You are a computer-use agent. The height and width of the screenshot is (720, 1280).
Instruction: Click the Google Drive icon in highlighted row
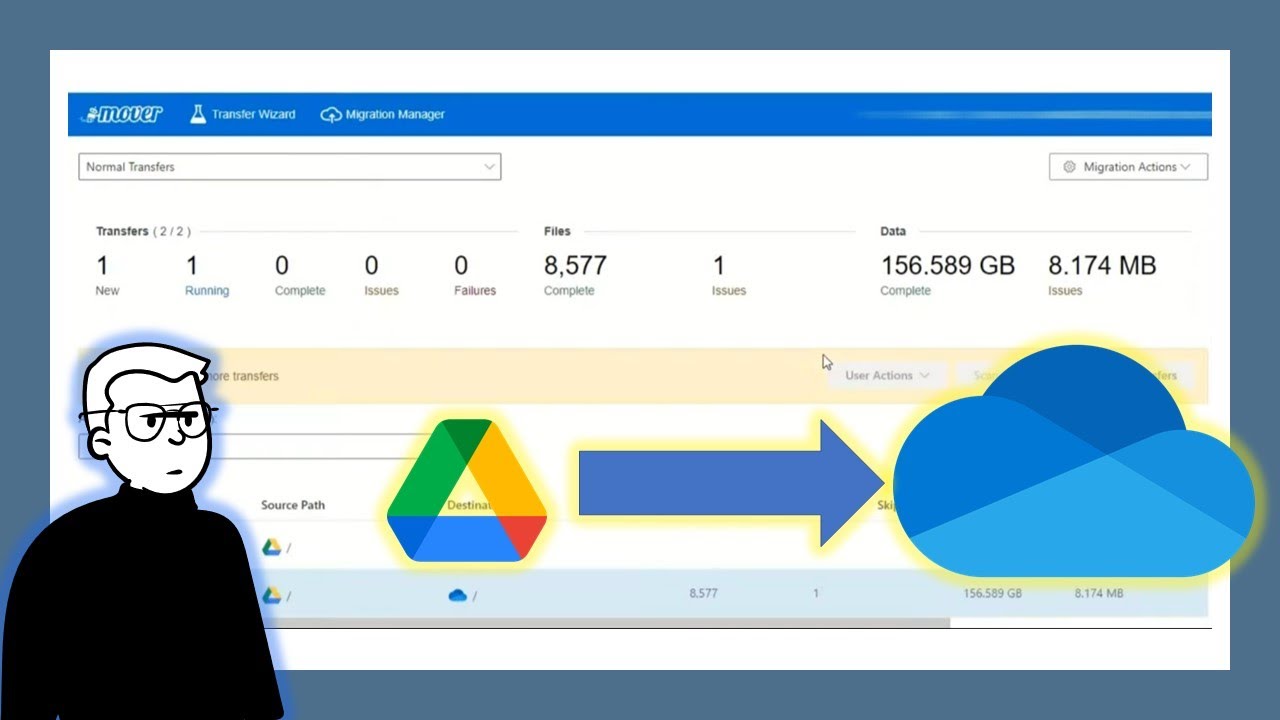coord(271,595)
